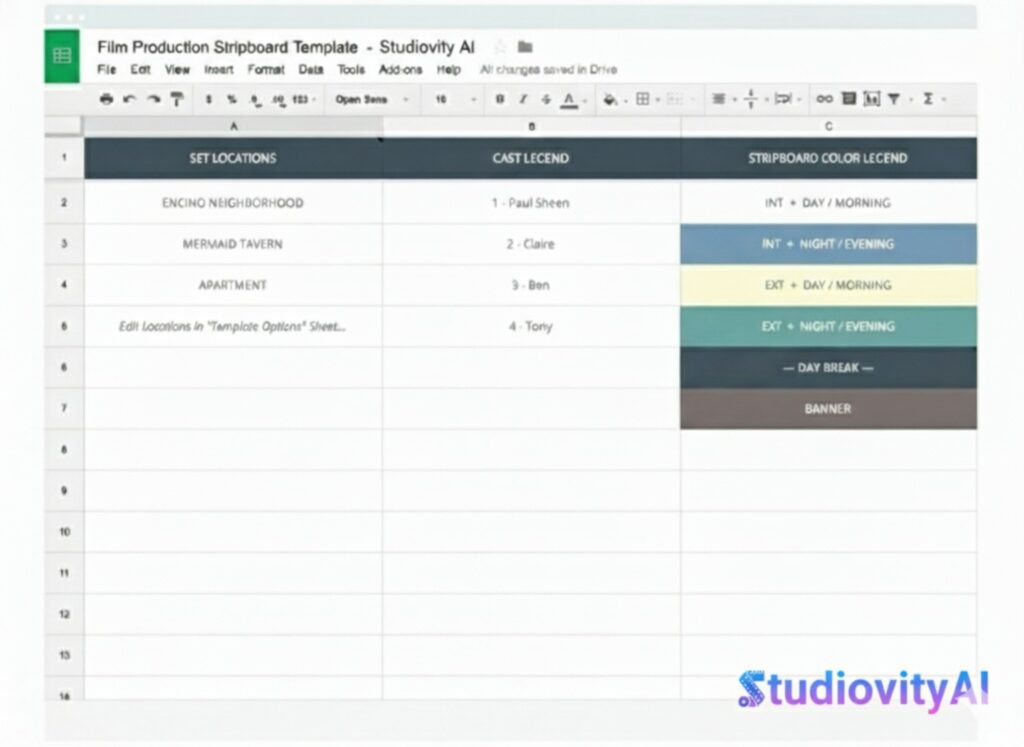Open the Data menu
Image resolution: width=1024 pixels, height=747 pixels.
pyautogui.click(x=311, y=69)
